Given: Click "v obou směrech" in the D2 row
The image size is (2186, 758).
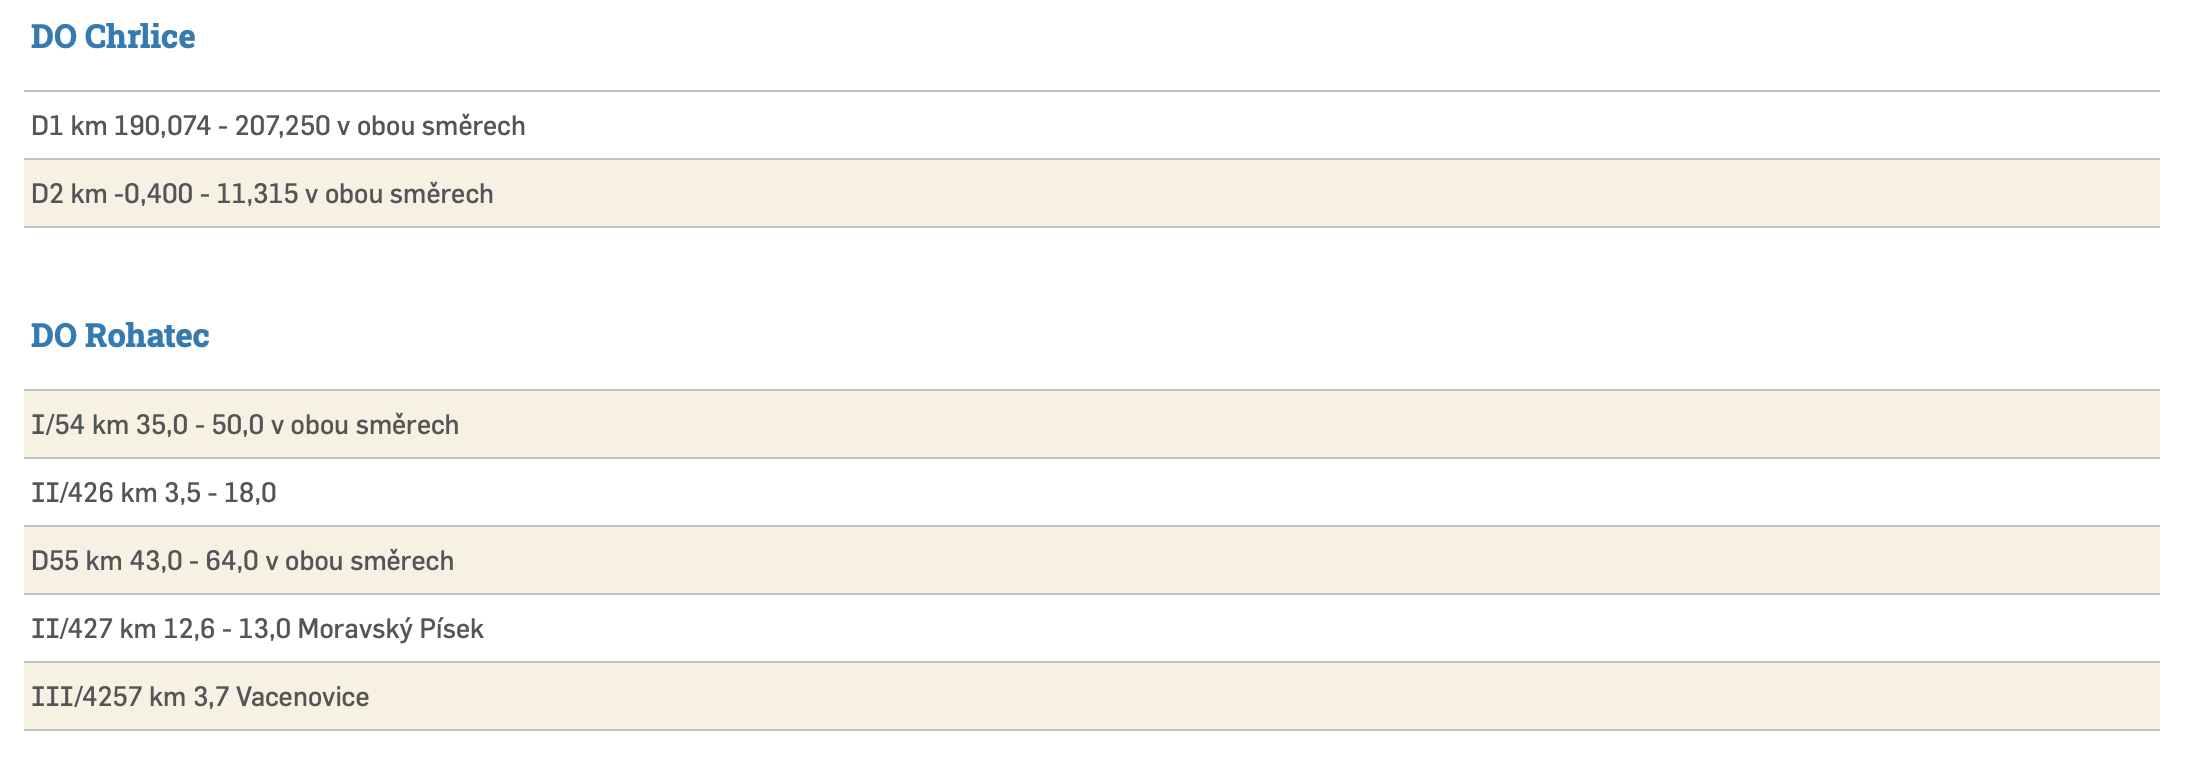Looking at the screenshot, I should (399, 194).
